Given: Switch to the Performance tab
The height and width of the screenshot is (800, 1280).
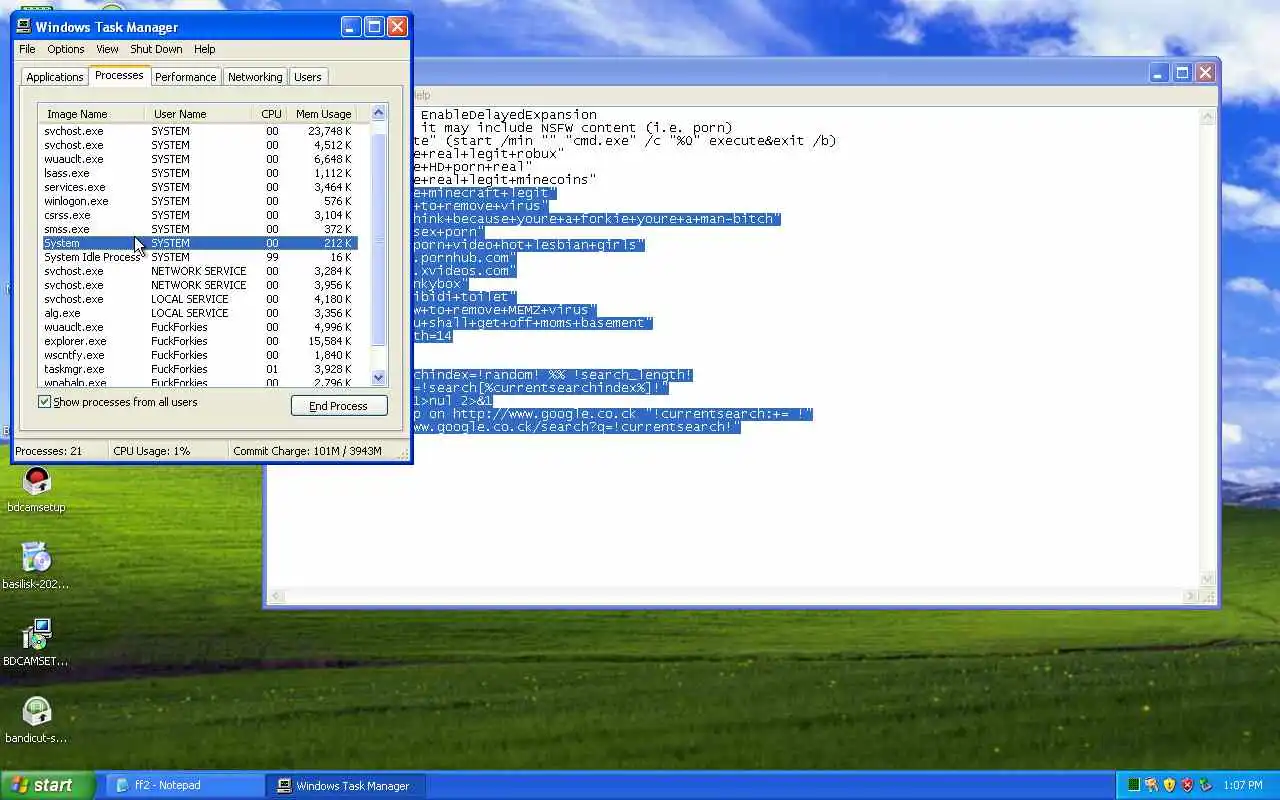Looking at the screenshot, I should click(185, 77).
